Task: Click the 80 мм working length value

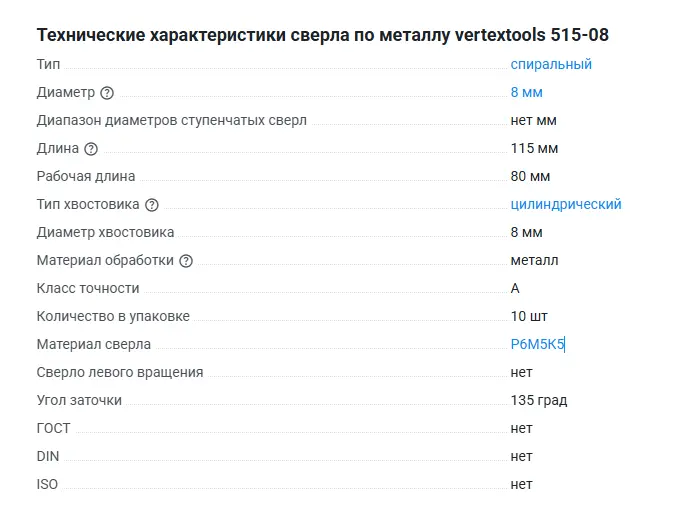Action: [x=530, y=176]
